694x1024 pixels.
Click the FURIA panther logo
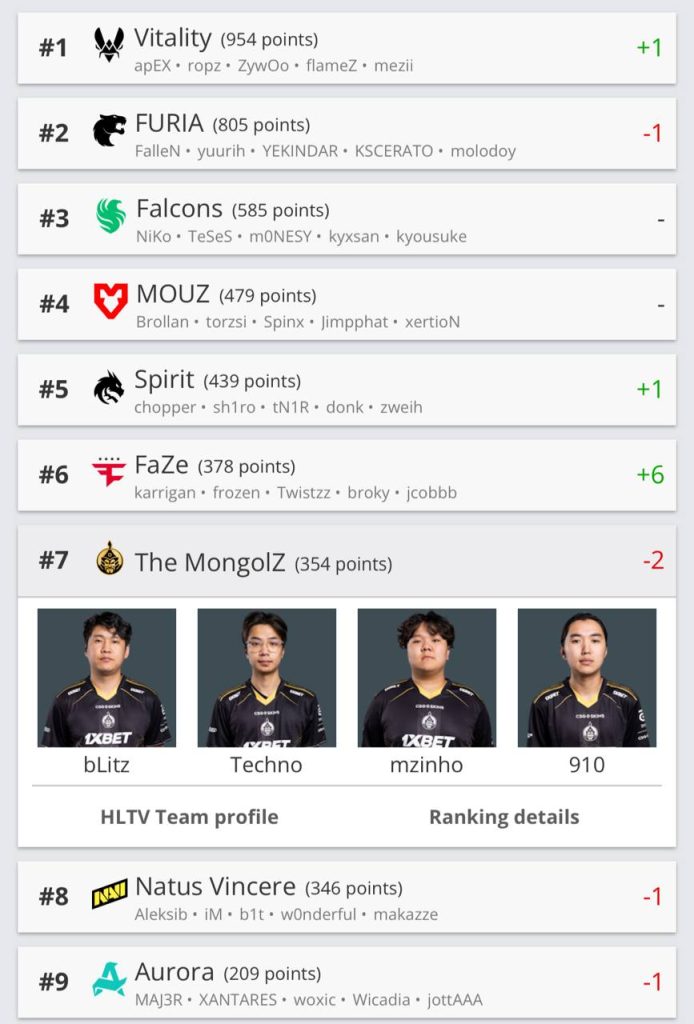(109, 131)
